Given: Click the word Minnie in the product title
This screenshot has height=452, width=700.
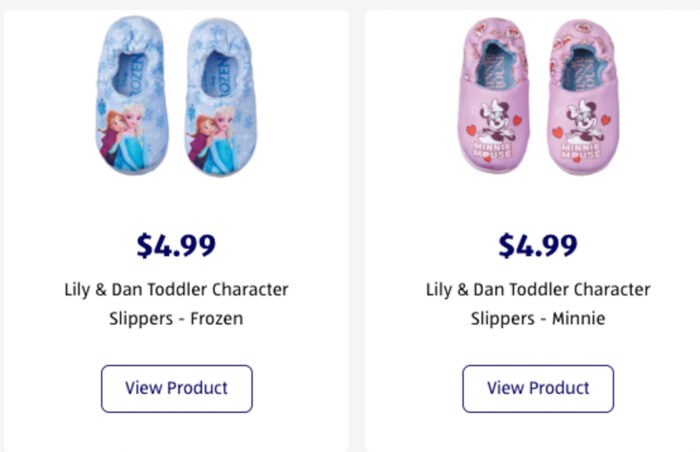Looking at the screenshot, I should (576, 320).
